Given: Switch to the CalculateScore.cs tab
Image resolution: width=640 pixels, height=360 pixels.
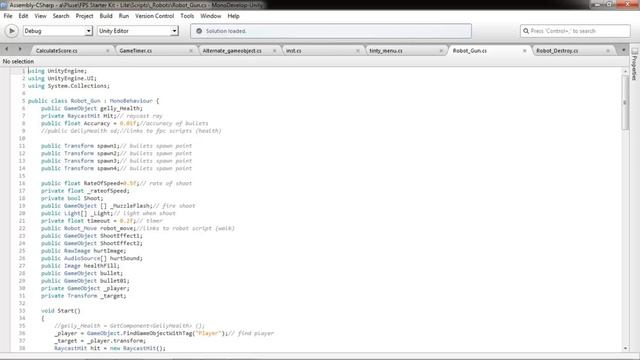Looking at the screenshot, I should [x=71, y=51].
